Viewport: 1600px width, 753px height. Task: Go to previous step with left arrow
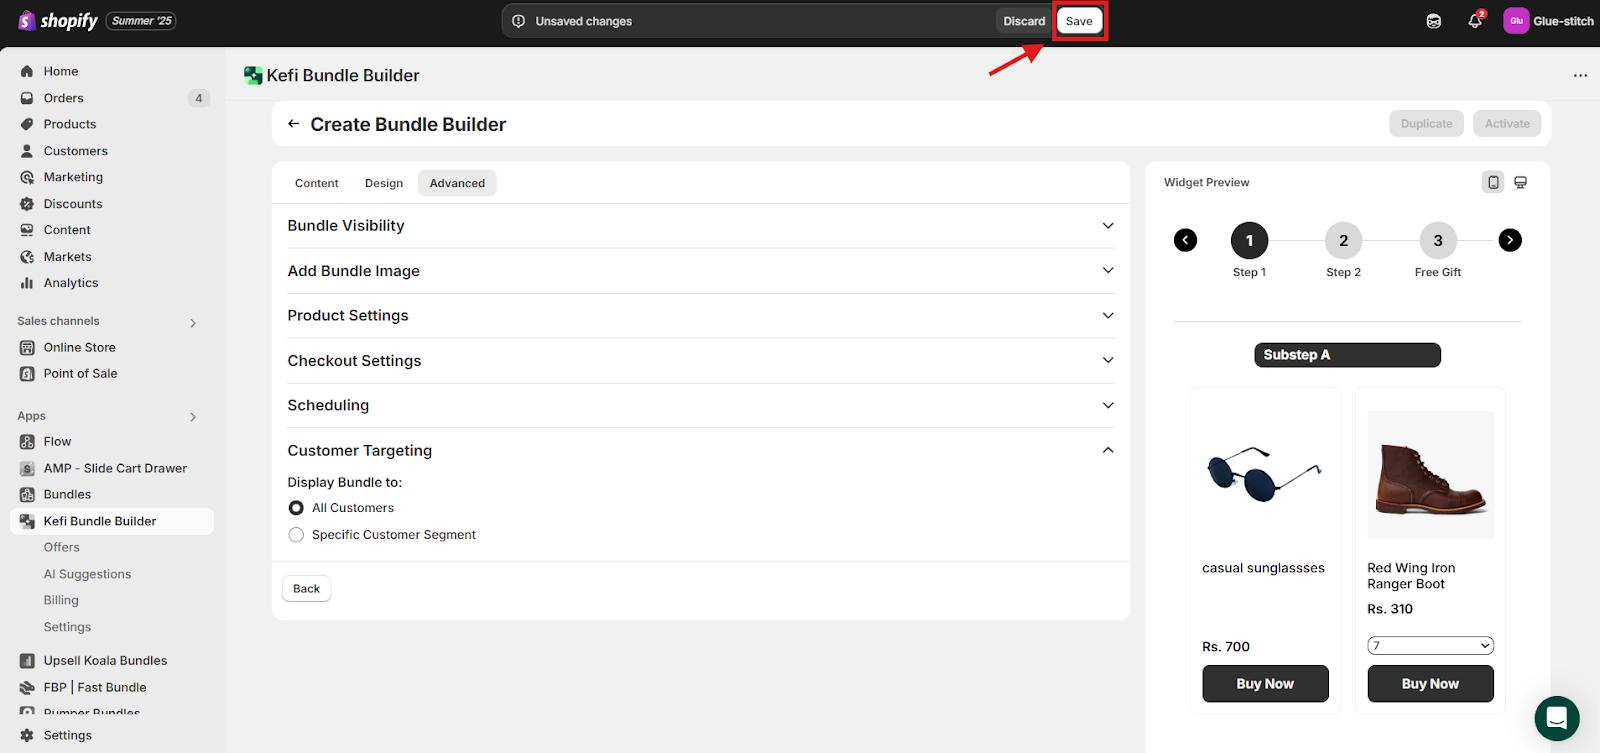1185,240
